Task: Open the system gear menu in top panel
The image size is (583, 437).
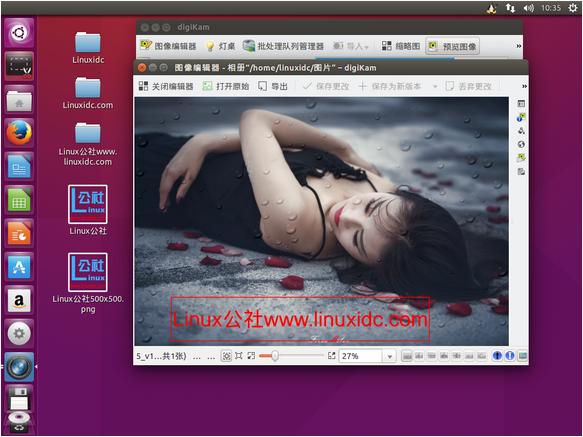Action: (573, 8)
